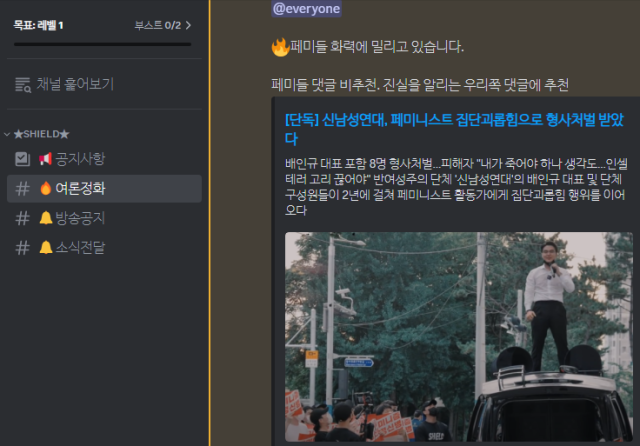Click the hash icon of the 방송공지 channel
This screenshot has width=640, height=446.
(22, 218)
